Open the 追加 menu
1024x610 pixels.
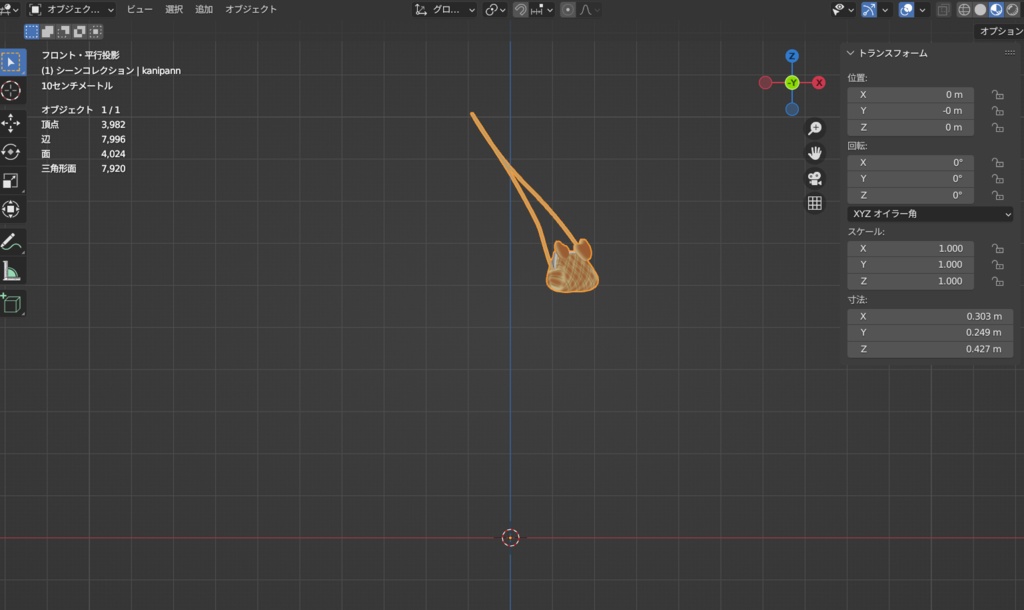tap(204, 10)
